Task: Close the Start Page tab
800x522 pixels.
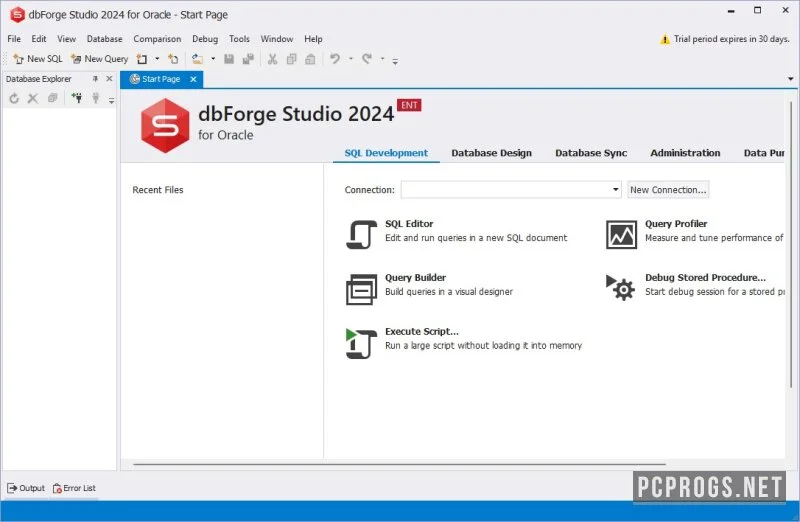Action: coord(193,79)
